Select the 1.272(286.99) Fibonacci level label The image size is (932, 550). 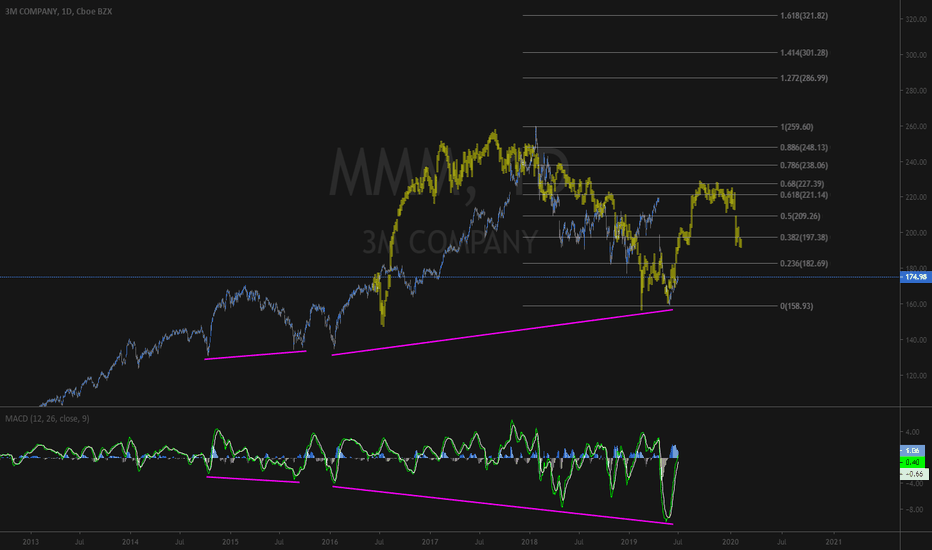[x=804, y=78]
